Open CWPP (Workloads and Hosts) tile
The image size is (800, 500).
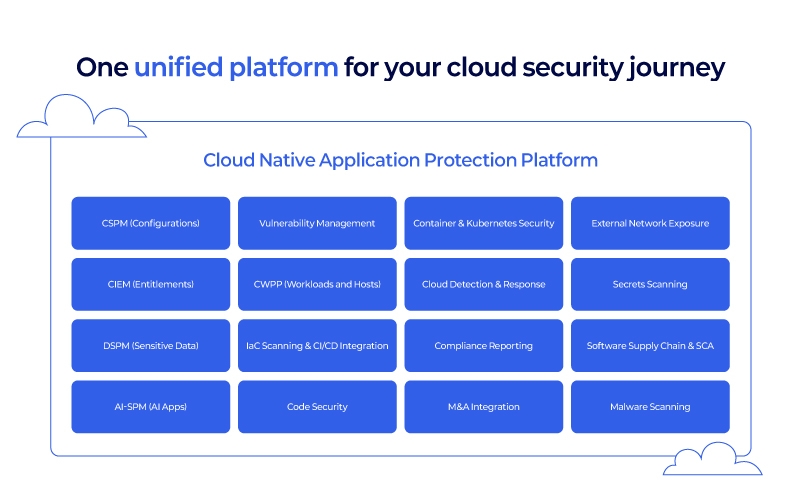[x=317, y=284]
